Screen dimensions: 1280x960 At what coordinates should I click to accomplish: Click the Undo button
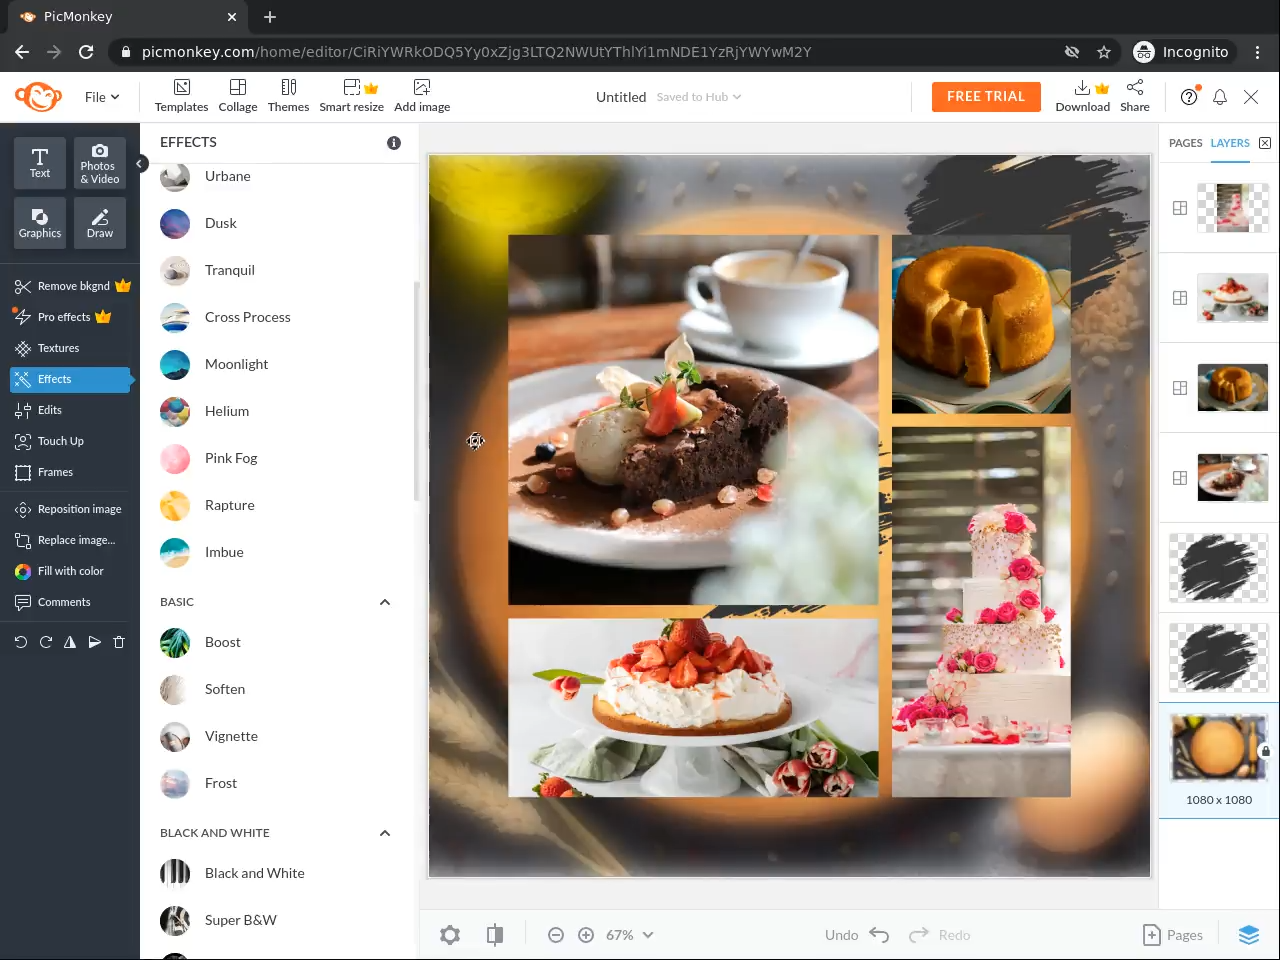point(857,935)
